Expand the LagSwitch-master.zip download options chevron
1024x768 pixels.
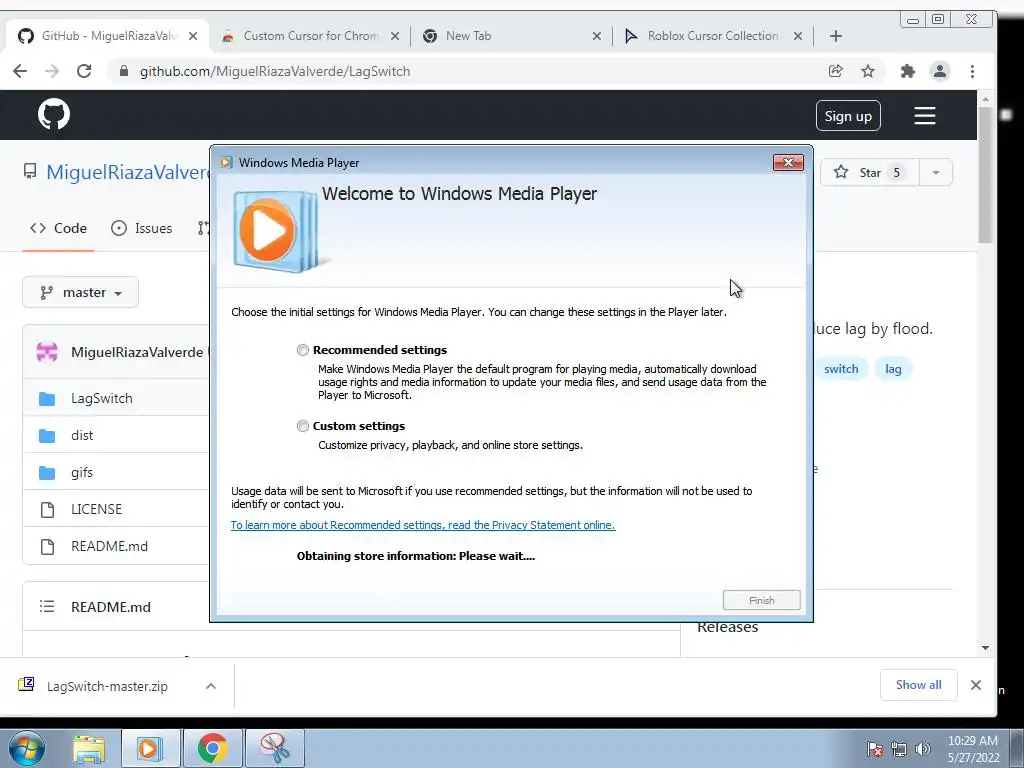click(x=210, y=686)
